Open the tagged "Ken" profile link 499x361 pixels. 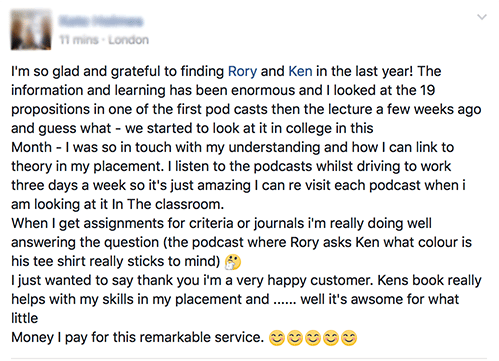300,71
